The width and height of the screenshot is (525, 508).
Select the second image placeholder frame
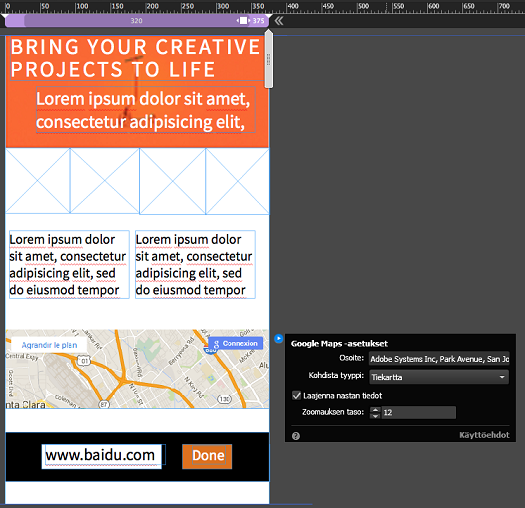pyautogui.click(x=104, y=180)
